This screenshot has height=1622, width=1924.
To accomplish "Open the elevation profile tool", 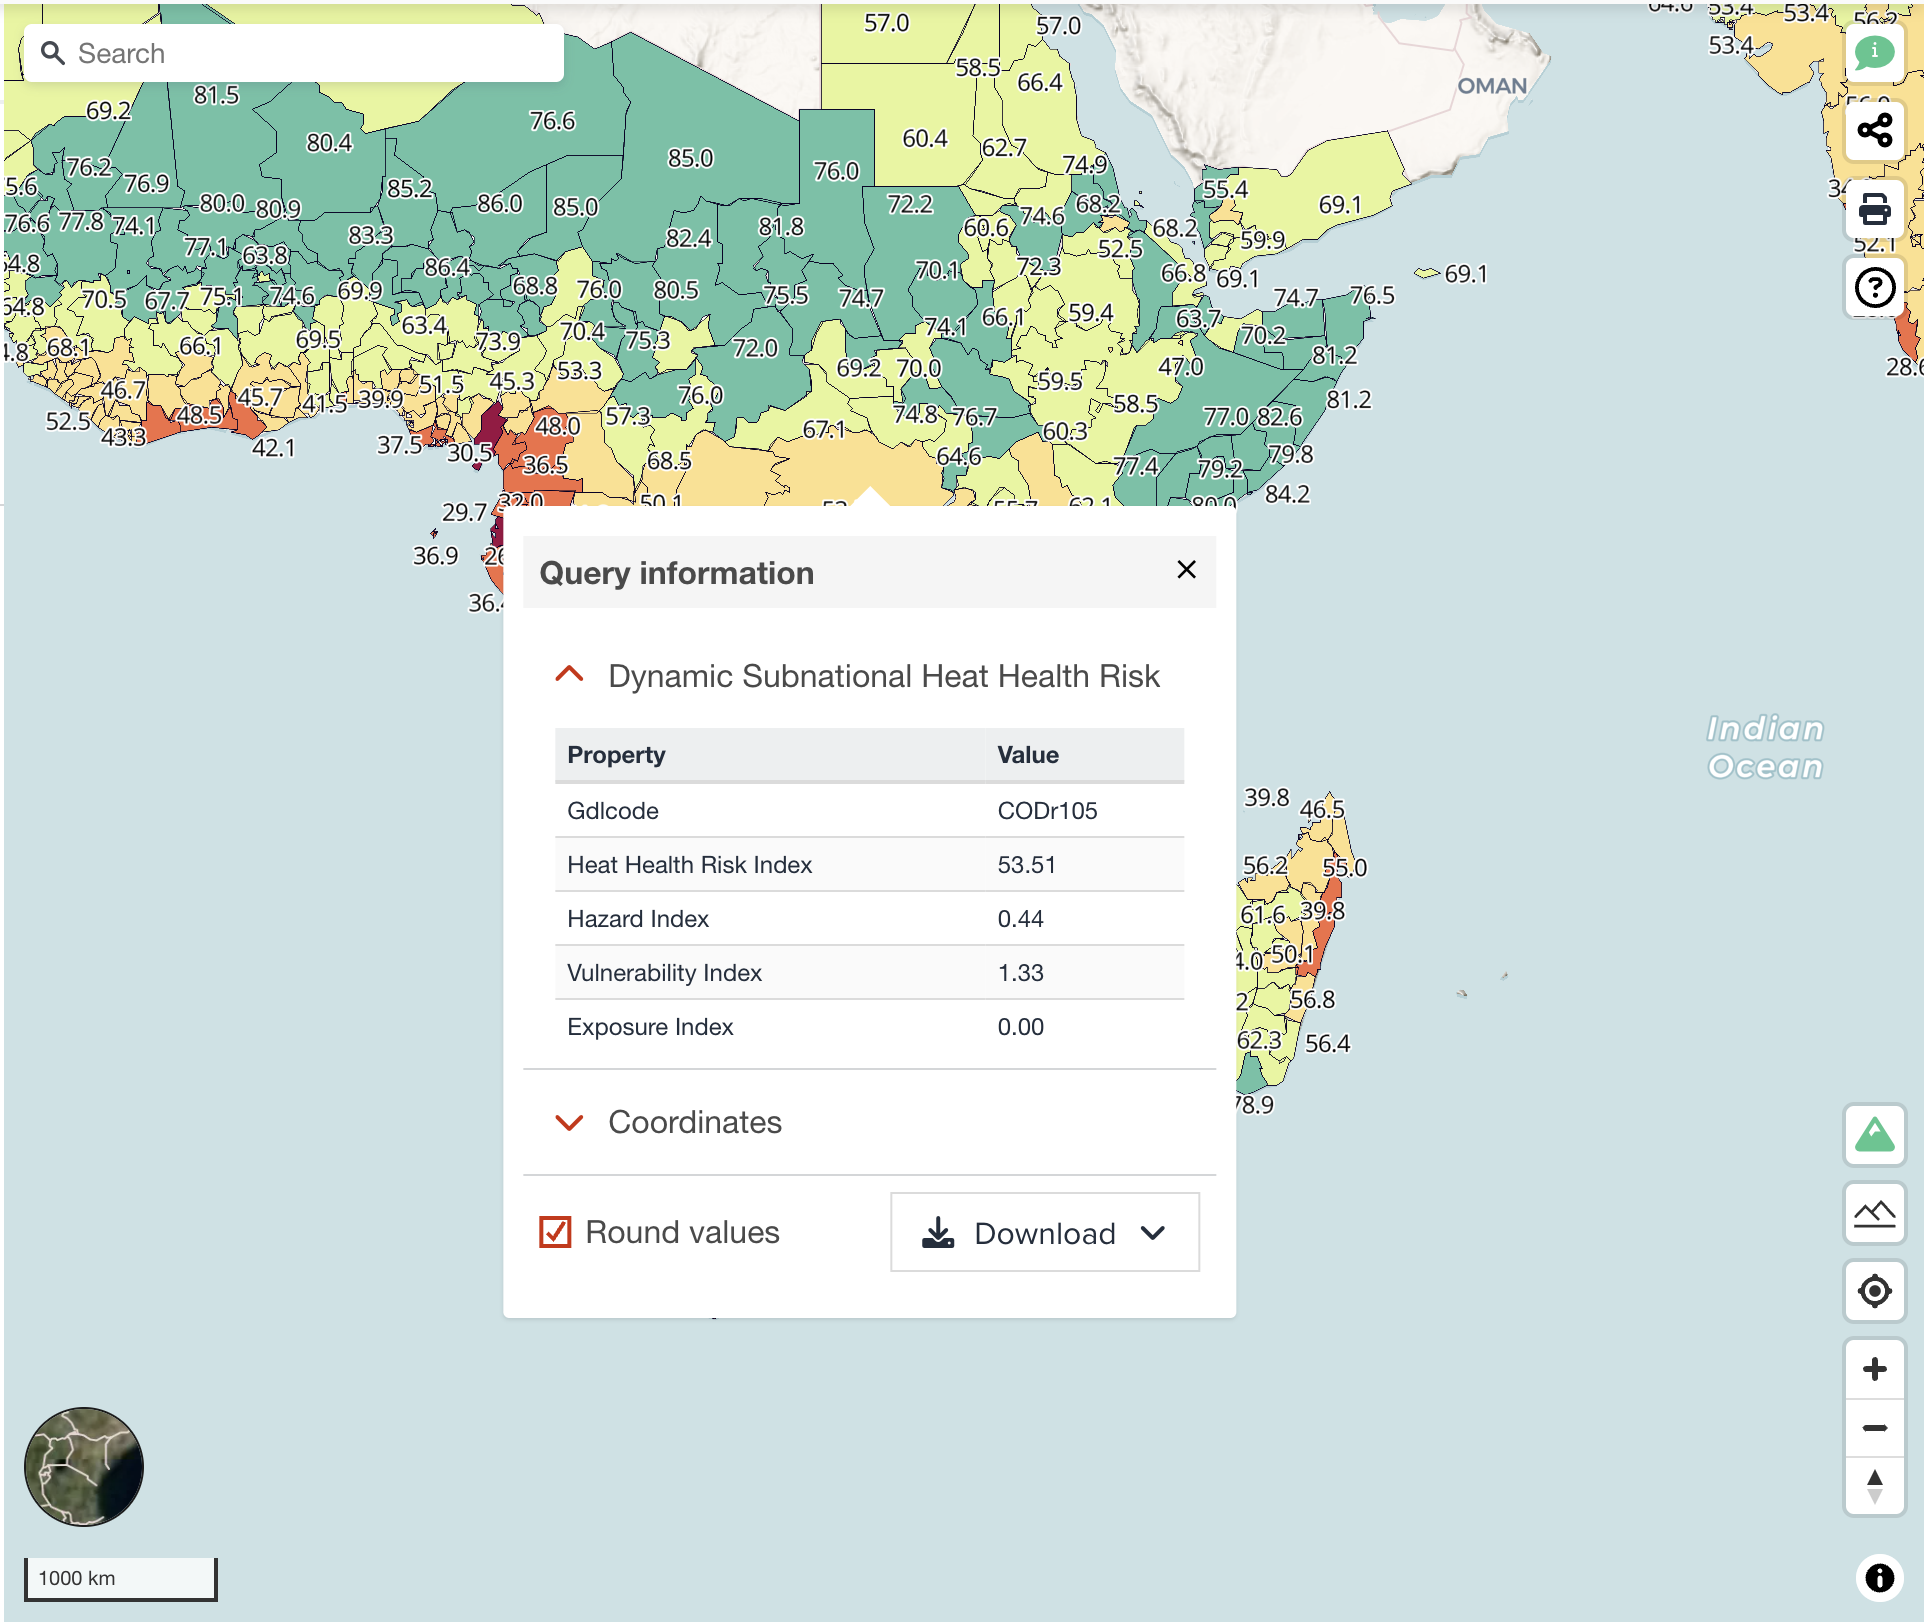I will [x=1876, y=1213].
